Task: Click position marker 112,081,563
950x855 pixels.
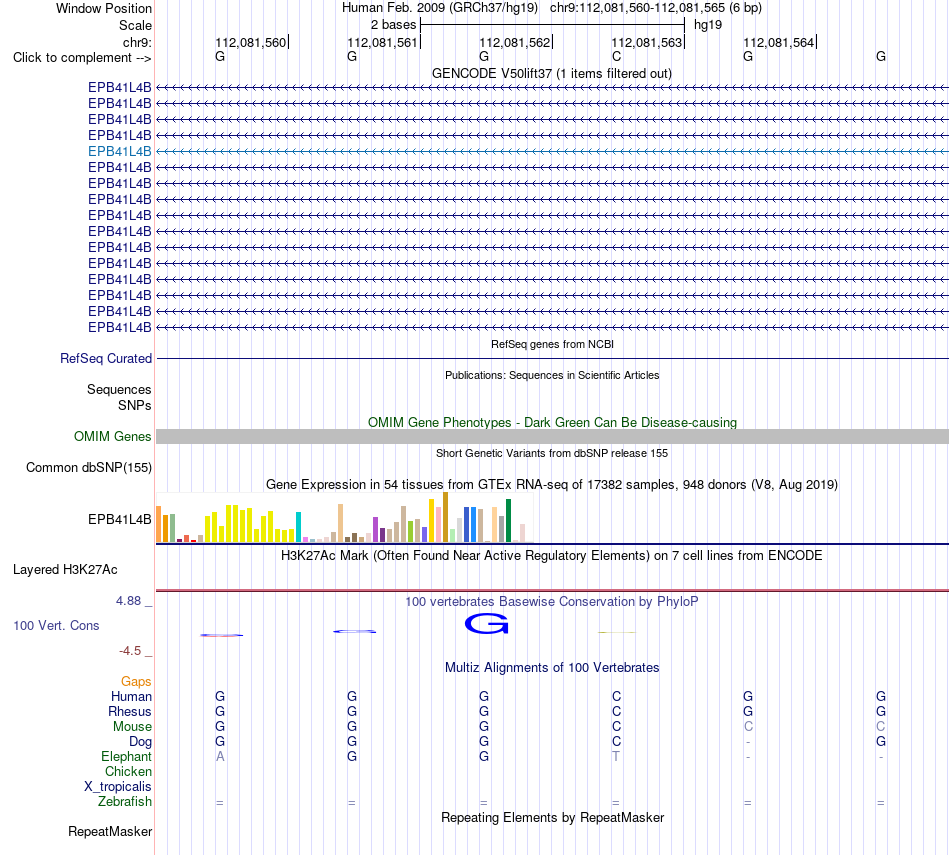Action: click(646, 42)
